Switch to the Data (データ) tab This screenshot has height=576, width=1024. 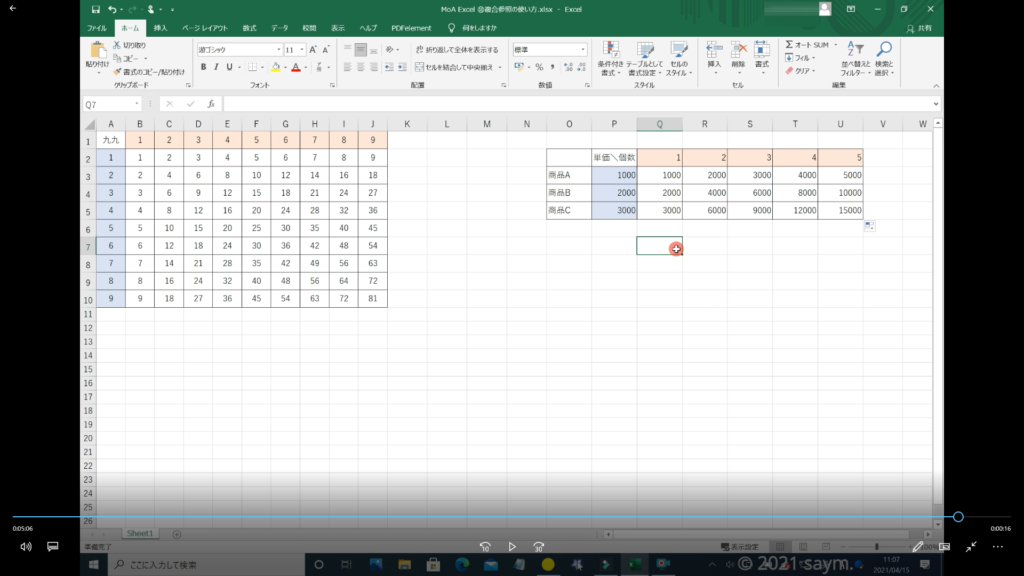279,28
